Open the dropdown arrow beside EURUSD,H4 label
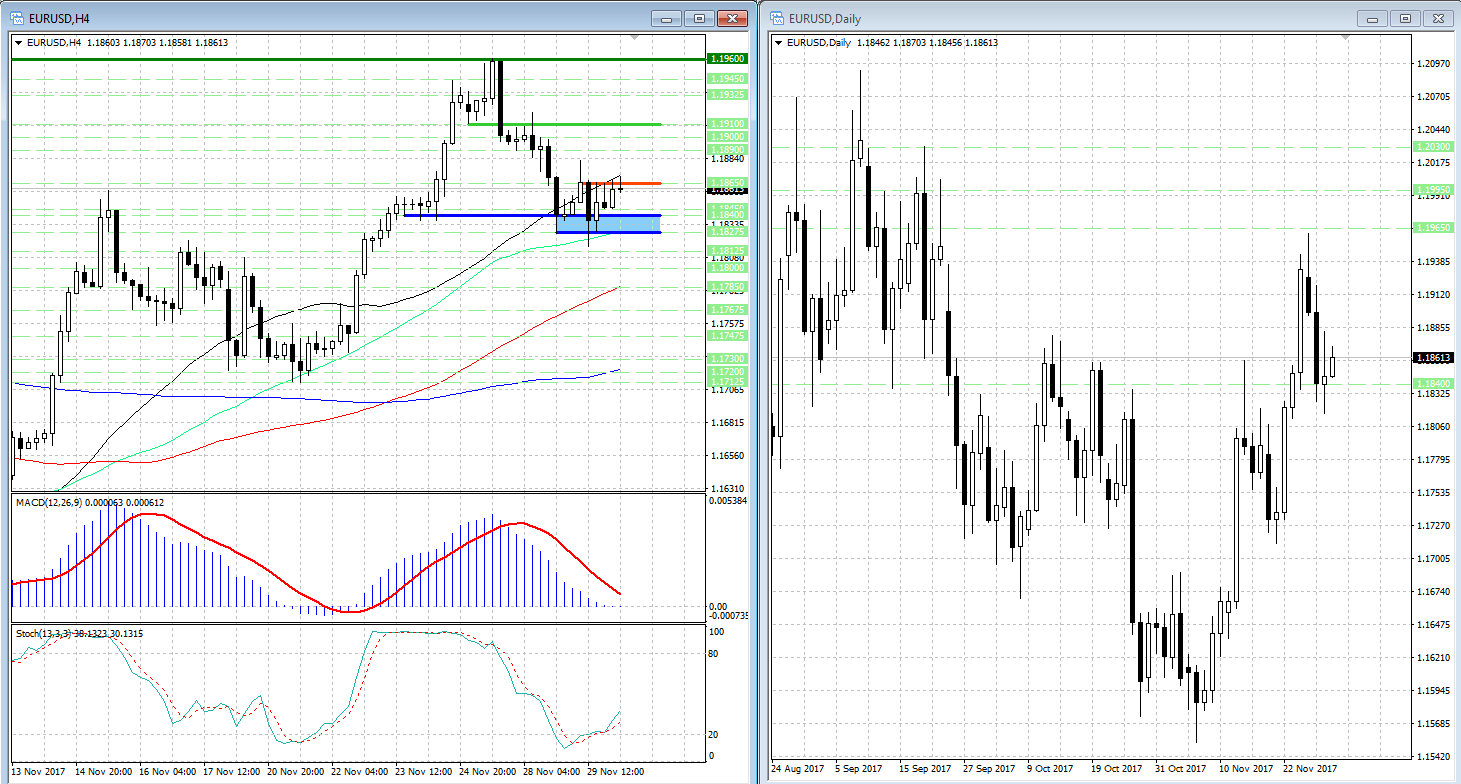Screen dimensions: 1461x784 pos(19,42)
